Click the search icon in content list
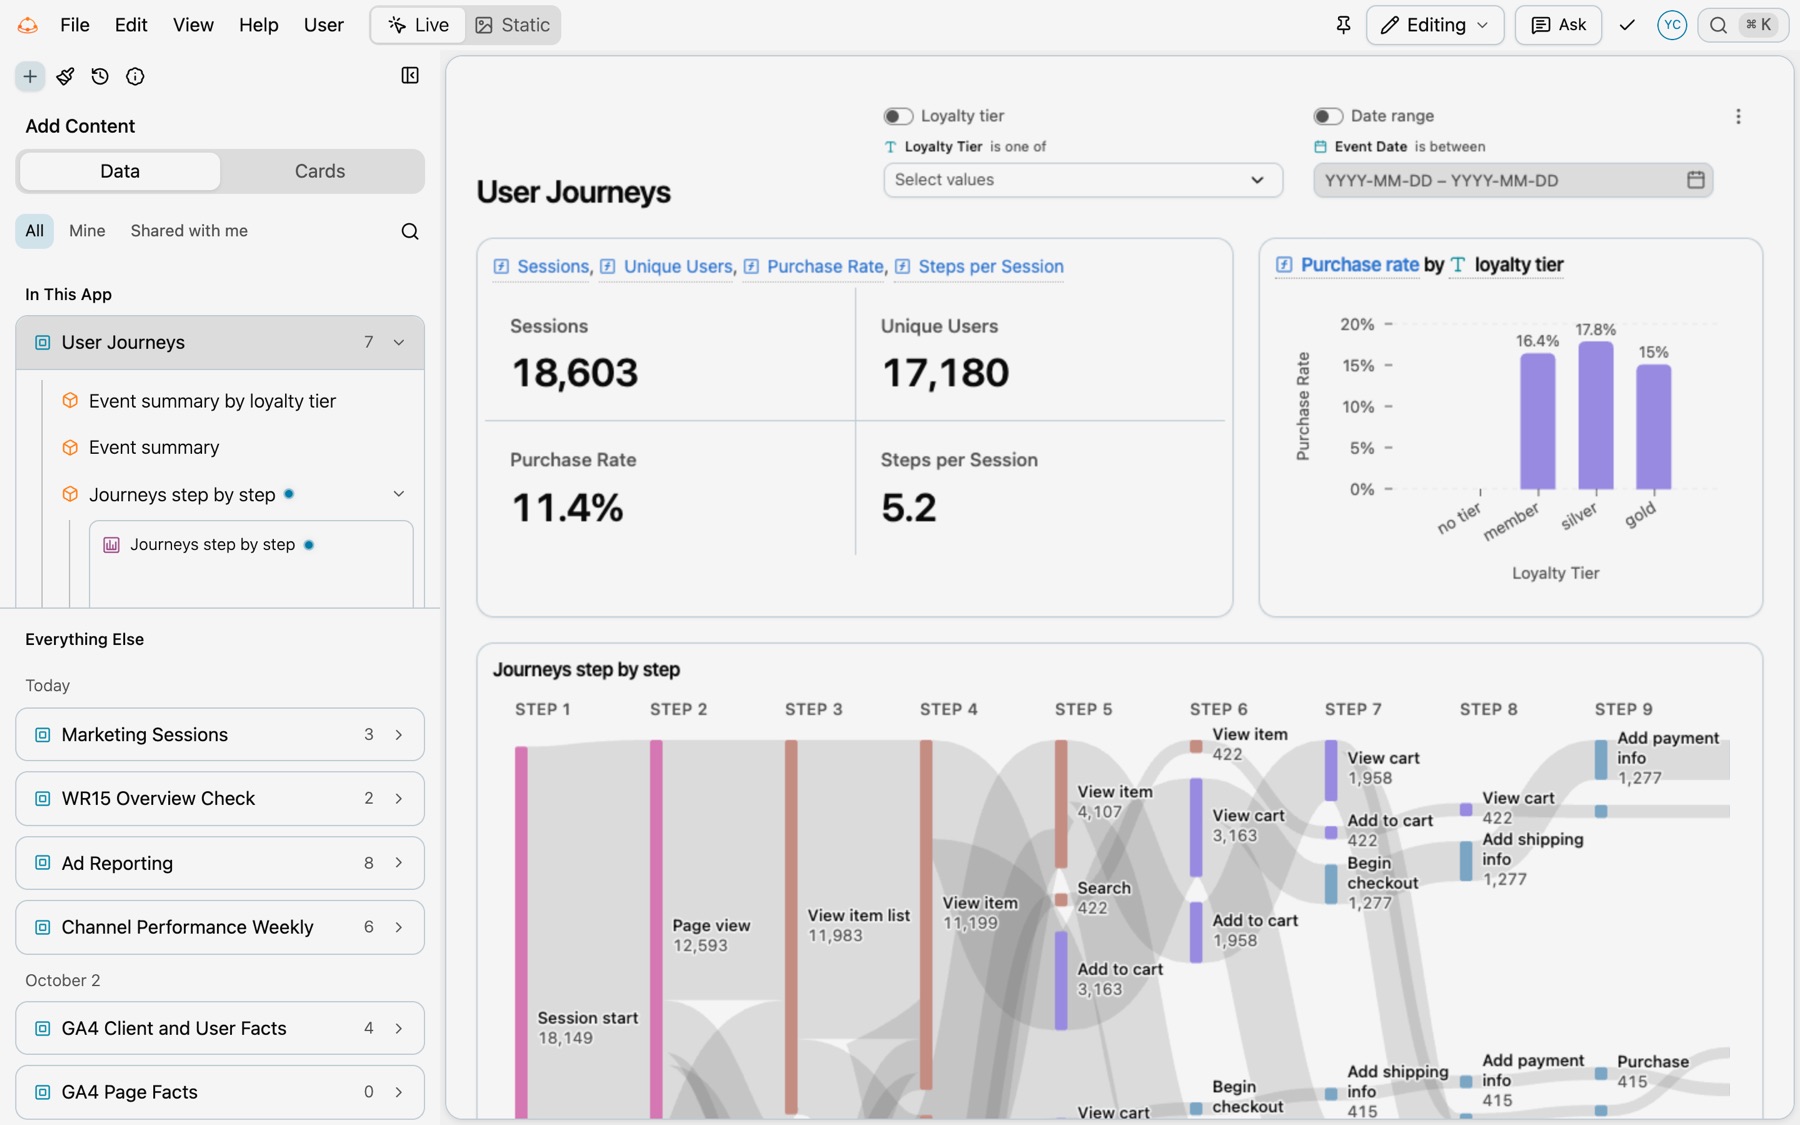 click(x=410, y=231)
